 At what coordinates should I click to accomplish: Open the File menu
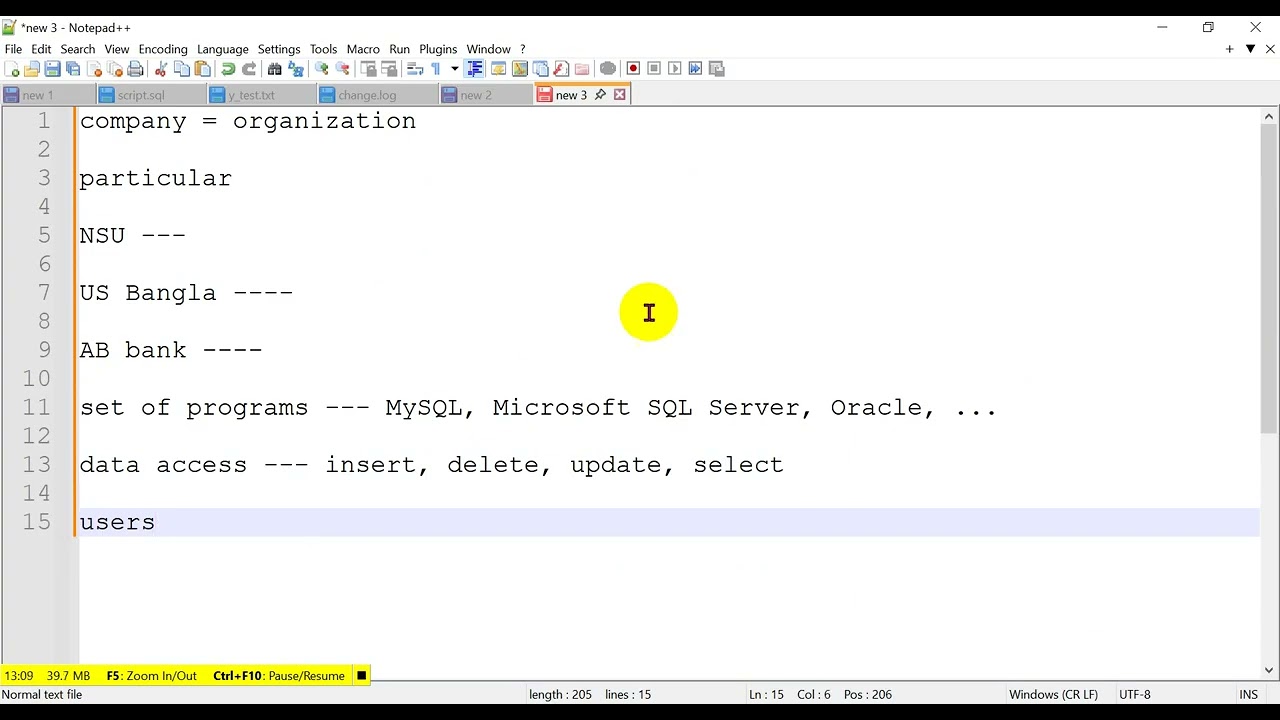[13, 49]
